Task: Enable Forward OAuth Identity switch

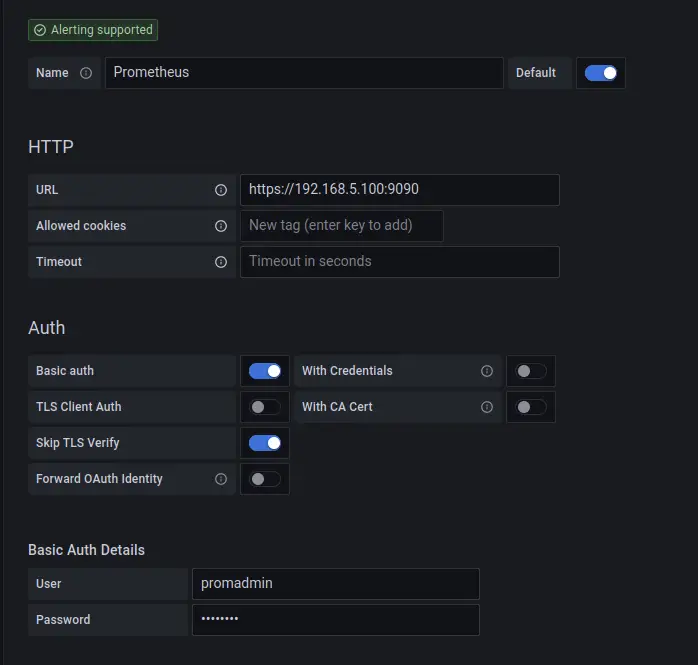Action: tap(265, 479)
